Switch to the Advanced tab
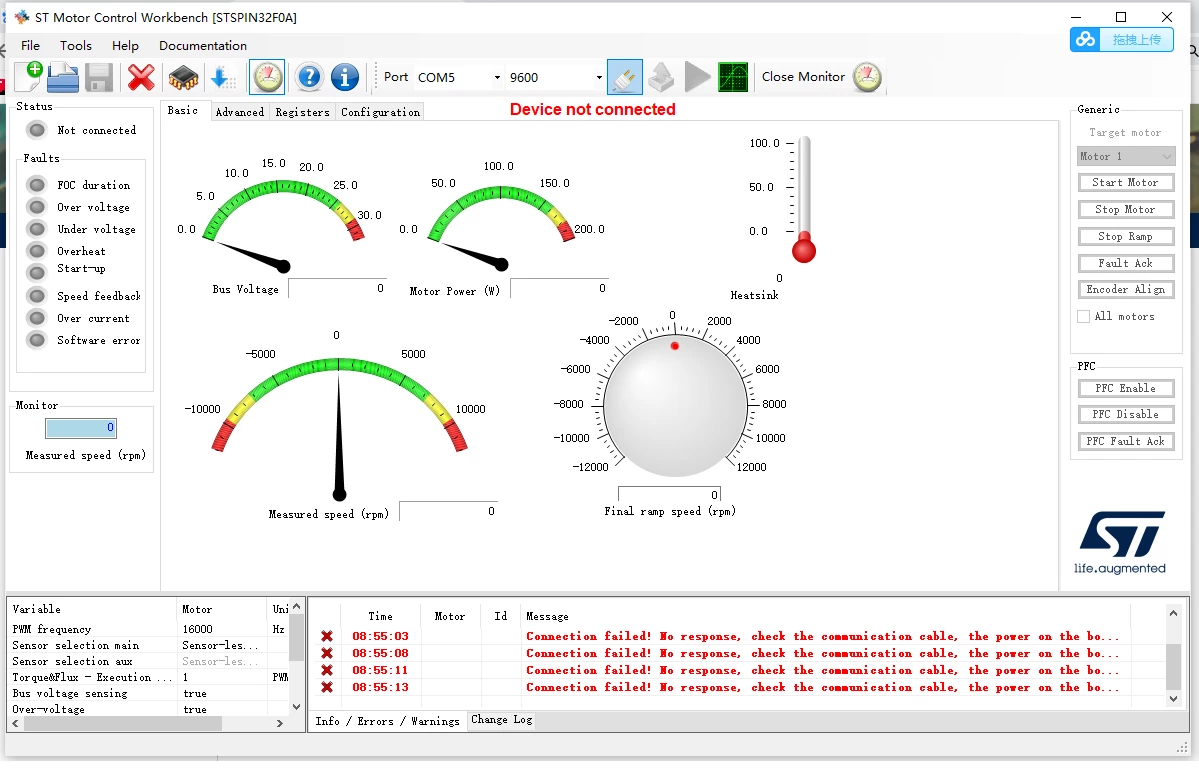This screenshot has width=1199, height=784. 239,112
